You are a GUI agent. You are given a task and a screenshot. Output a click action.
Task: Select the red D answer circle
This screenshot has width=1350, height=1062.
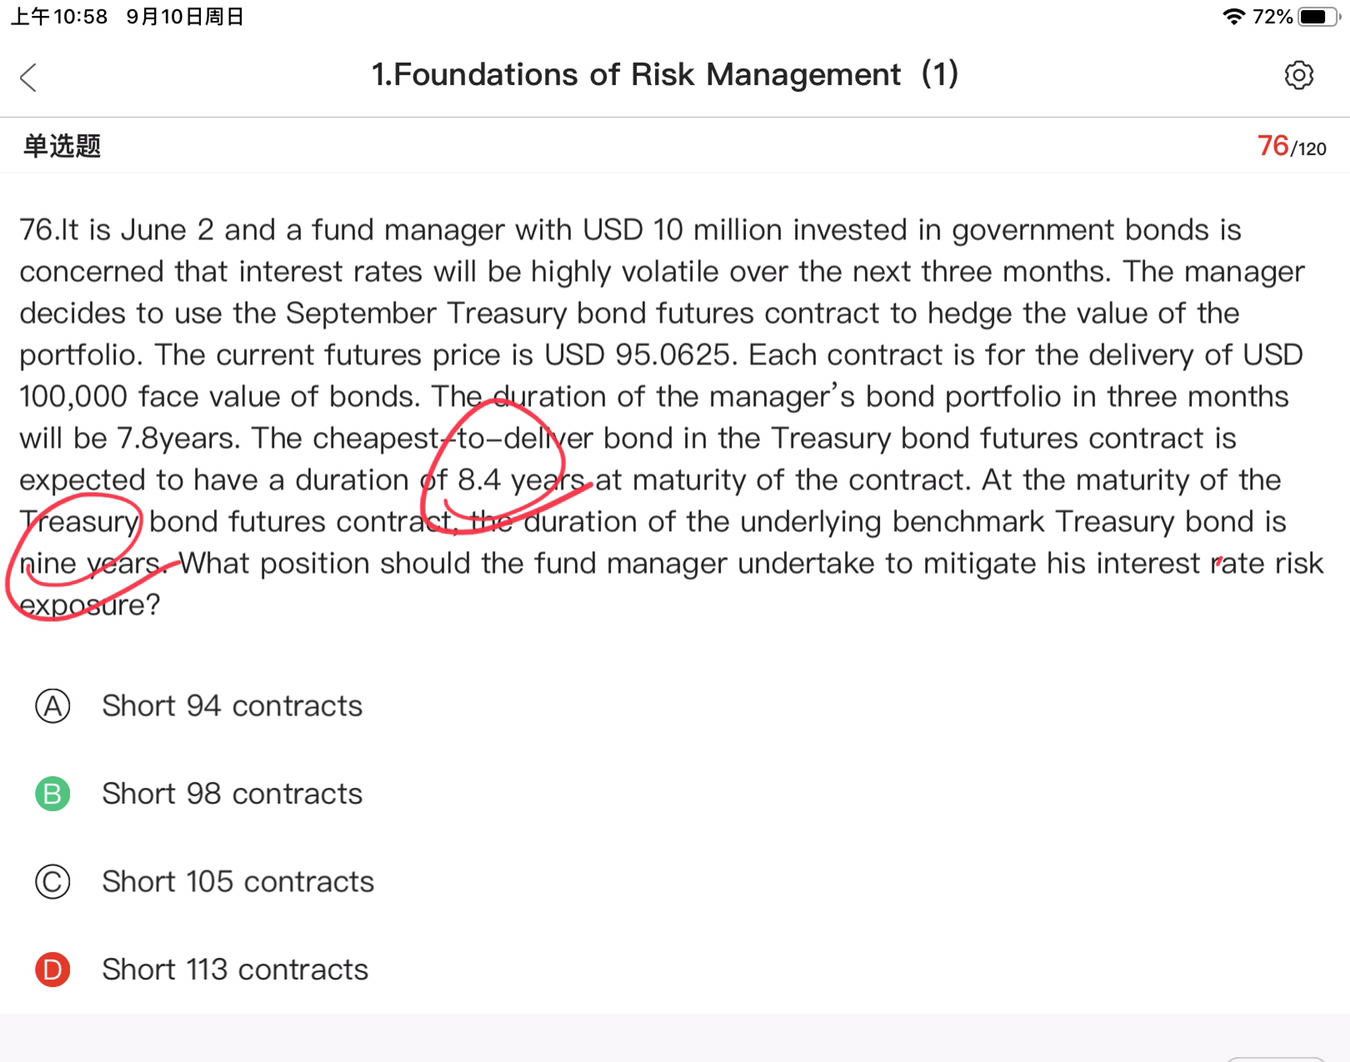click(x=53, y=970)
